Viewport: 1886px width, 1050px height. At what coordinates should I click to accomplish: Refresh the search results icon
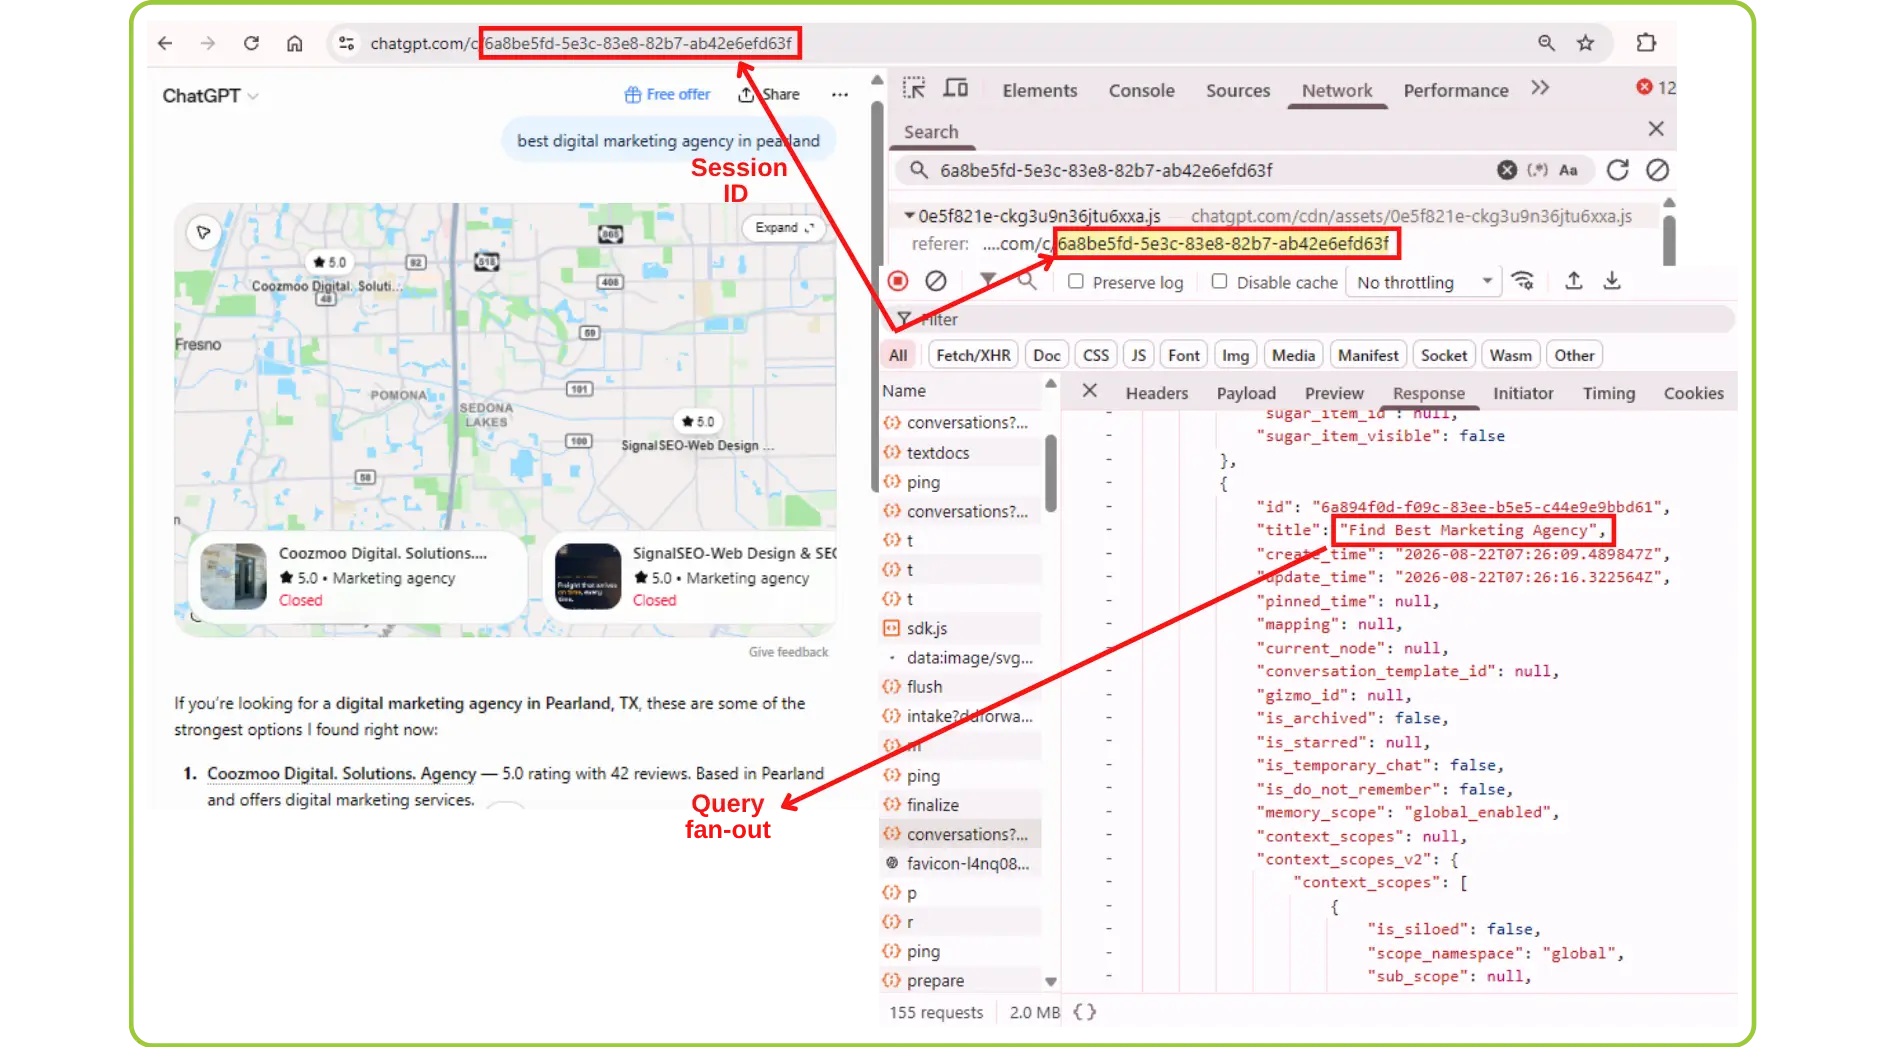(x=1617, y=170)
